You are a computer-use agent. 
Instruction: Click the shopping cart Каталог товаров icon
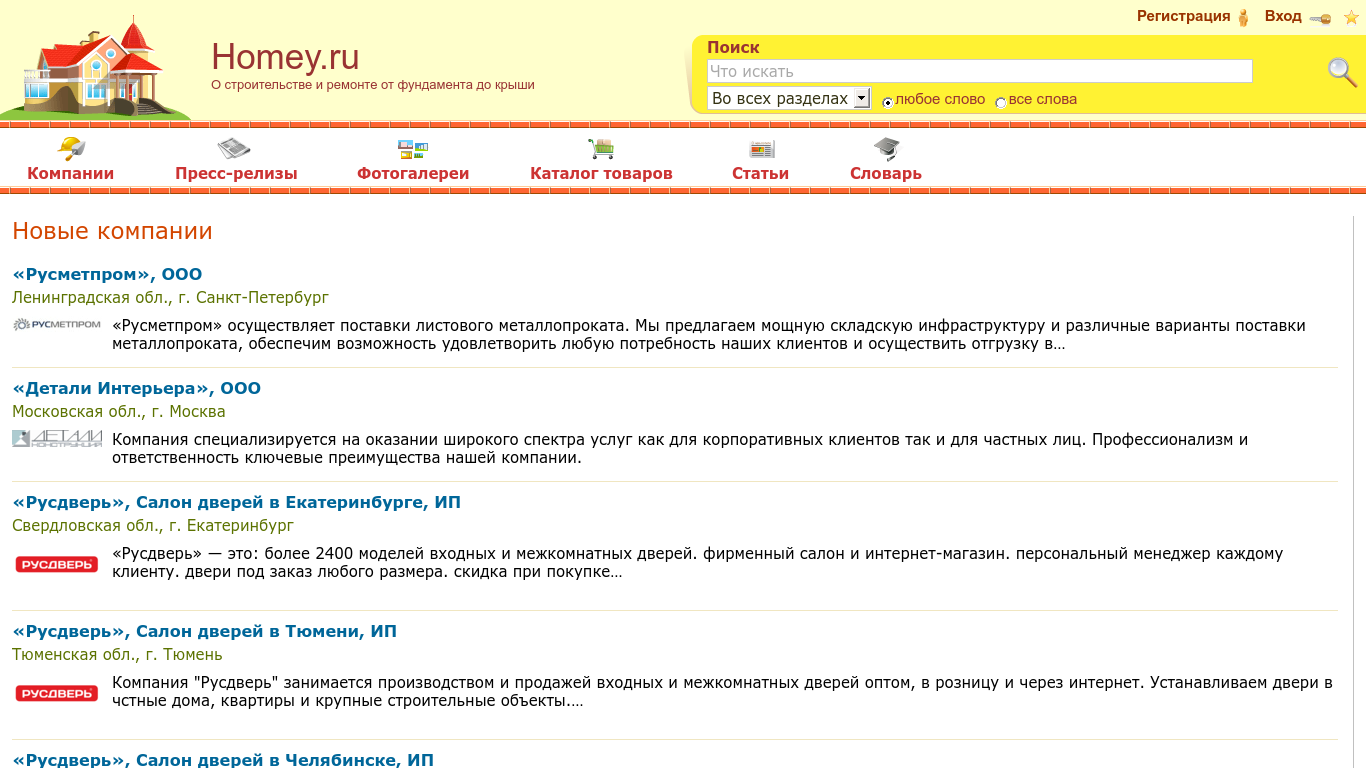pos(601,149)
